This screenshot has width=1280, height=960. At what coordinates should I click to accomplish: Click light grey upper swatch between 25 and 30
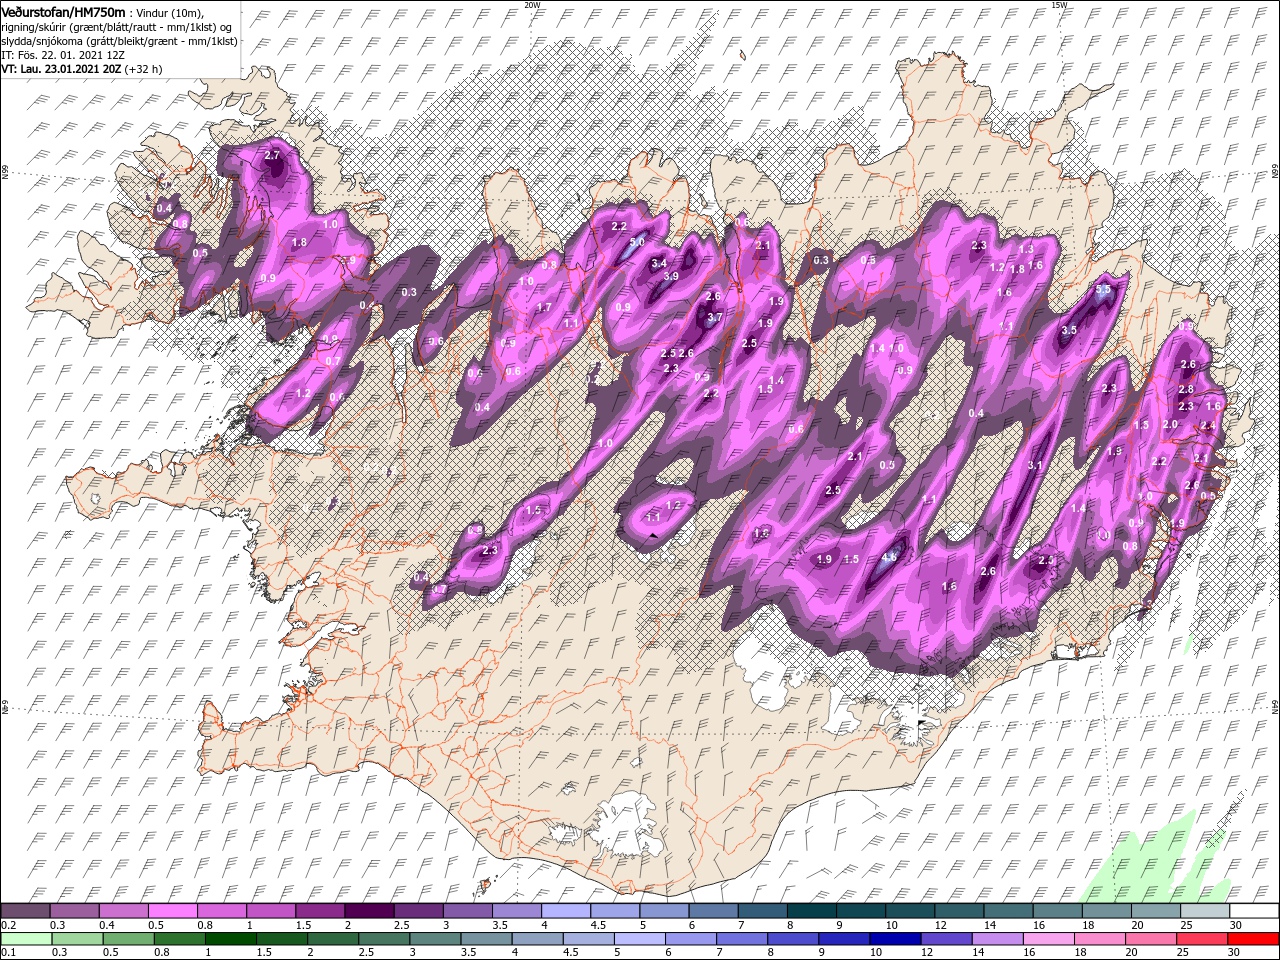click(x=1204, y=911)
